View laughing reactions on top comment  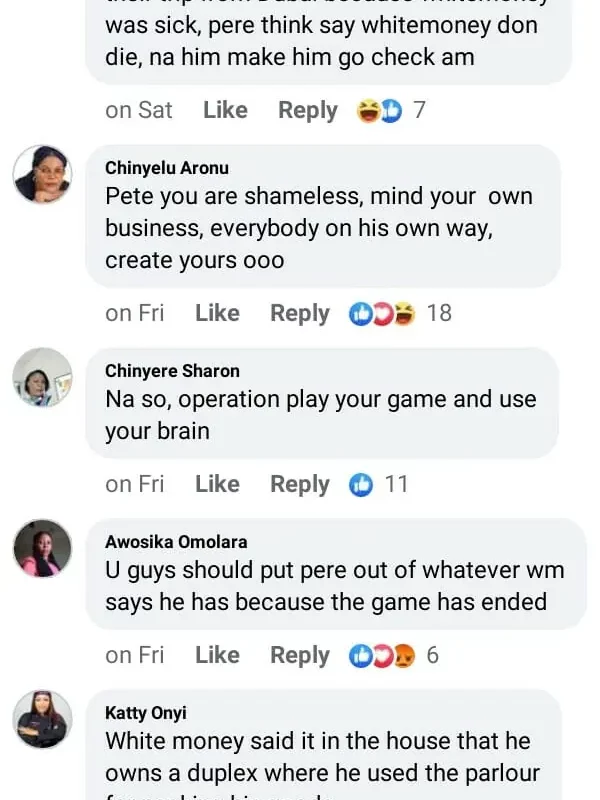(379, 110)
